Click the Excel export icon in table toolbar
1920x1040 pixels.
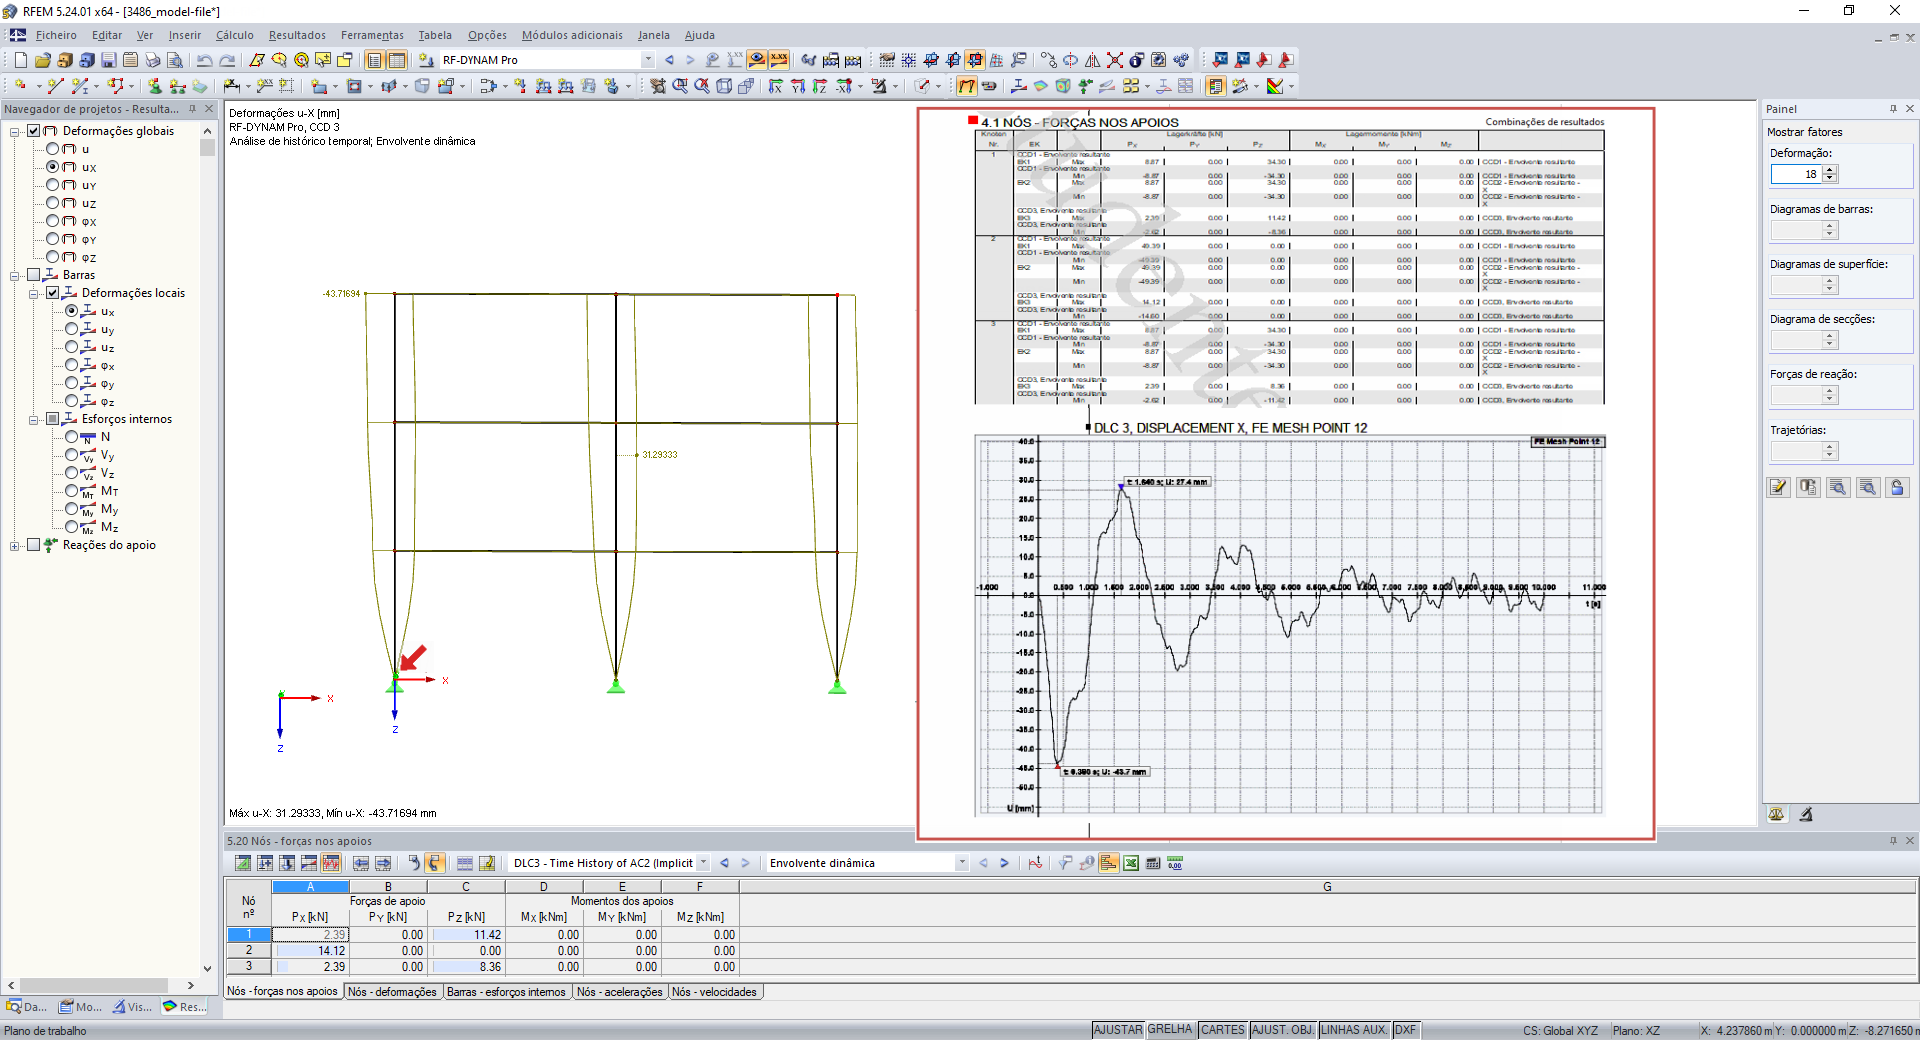point(1131,863)
